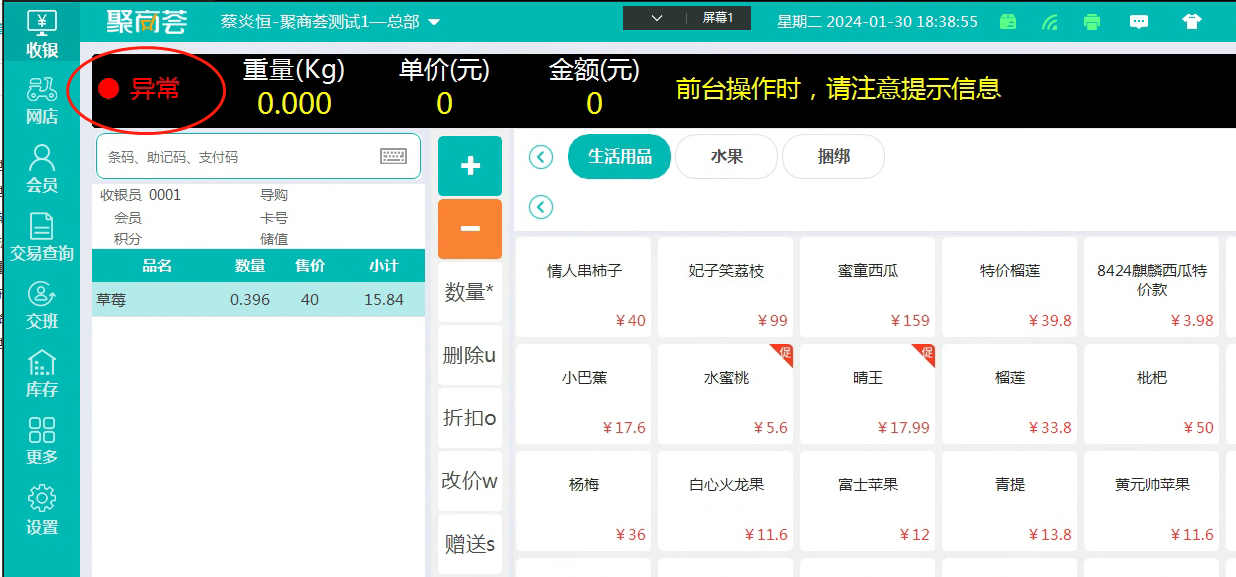Viewport: 1236px width, 577px height.
Task: Click the 储值 stored value field
Action: 274,239
